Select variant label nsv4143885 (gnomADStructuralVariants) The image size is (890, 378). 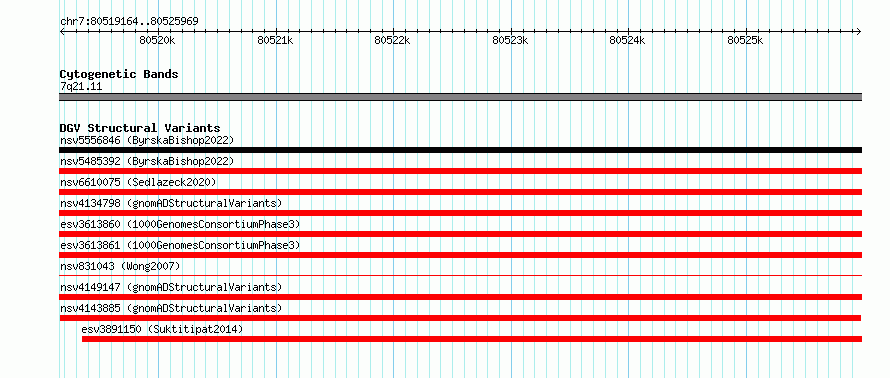coord(171,308)
